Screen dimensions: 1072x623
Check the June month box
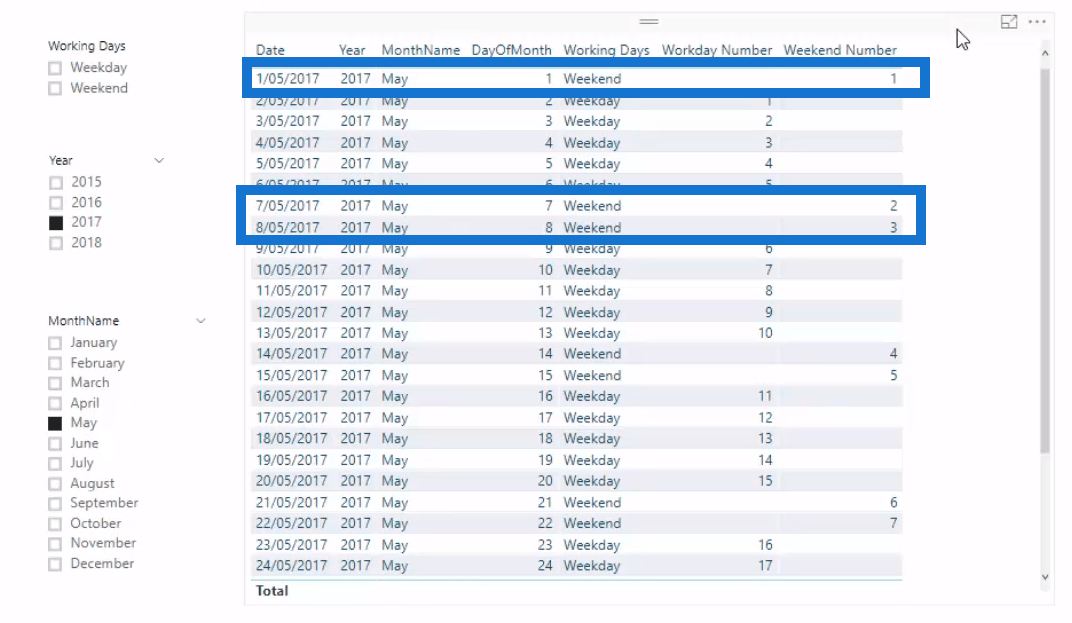(55, 444)
